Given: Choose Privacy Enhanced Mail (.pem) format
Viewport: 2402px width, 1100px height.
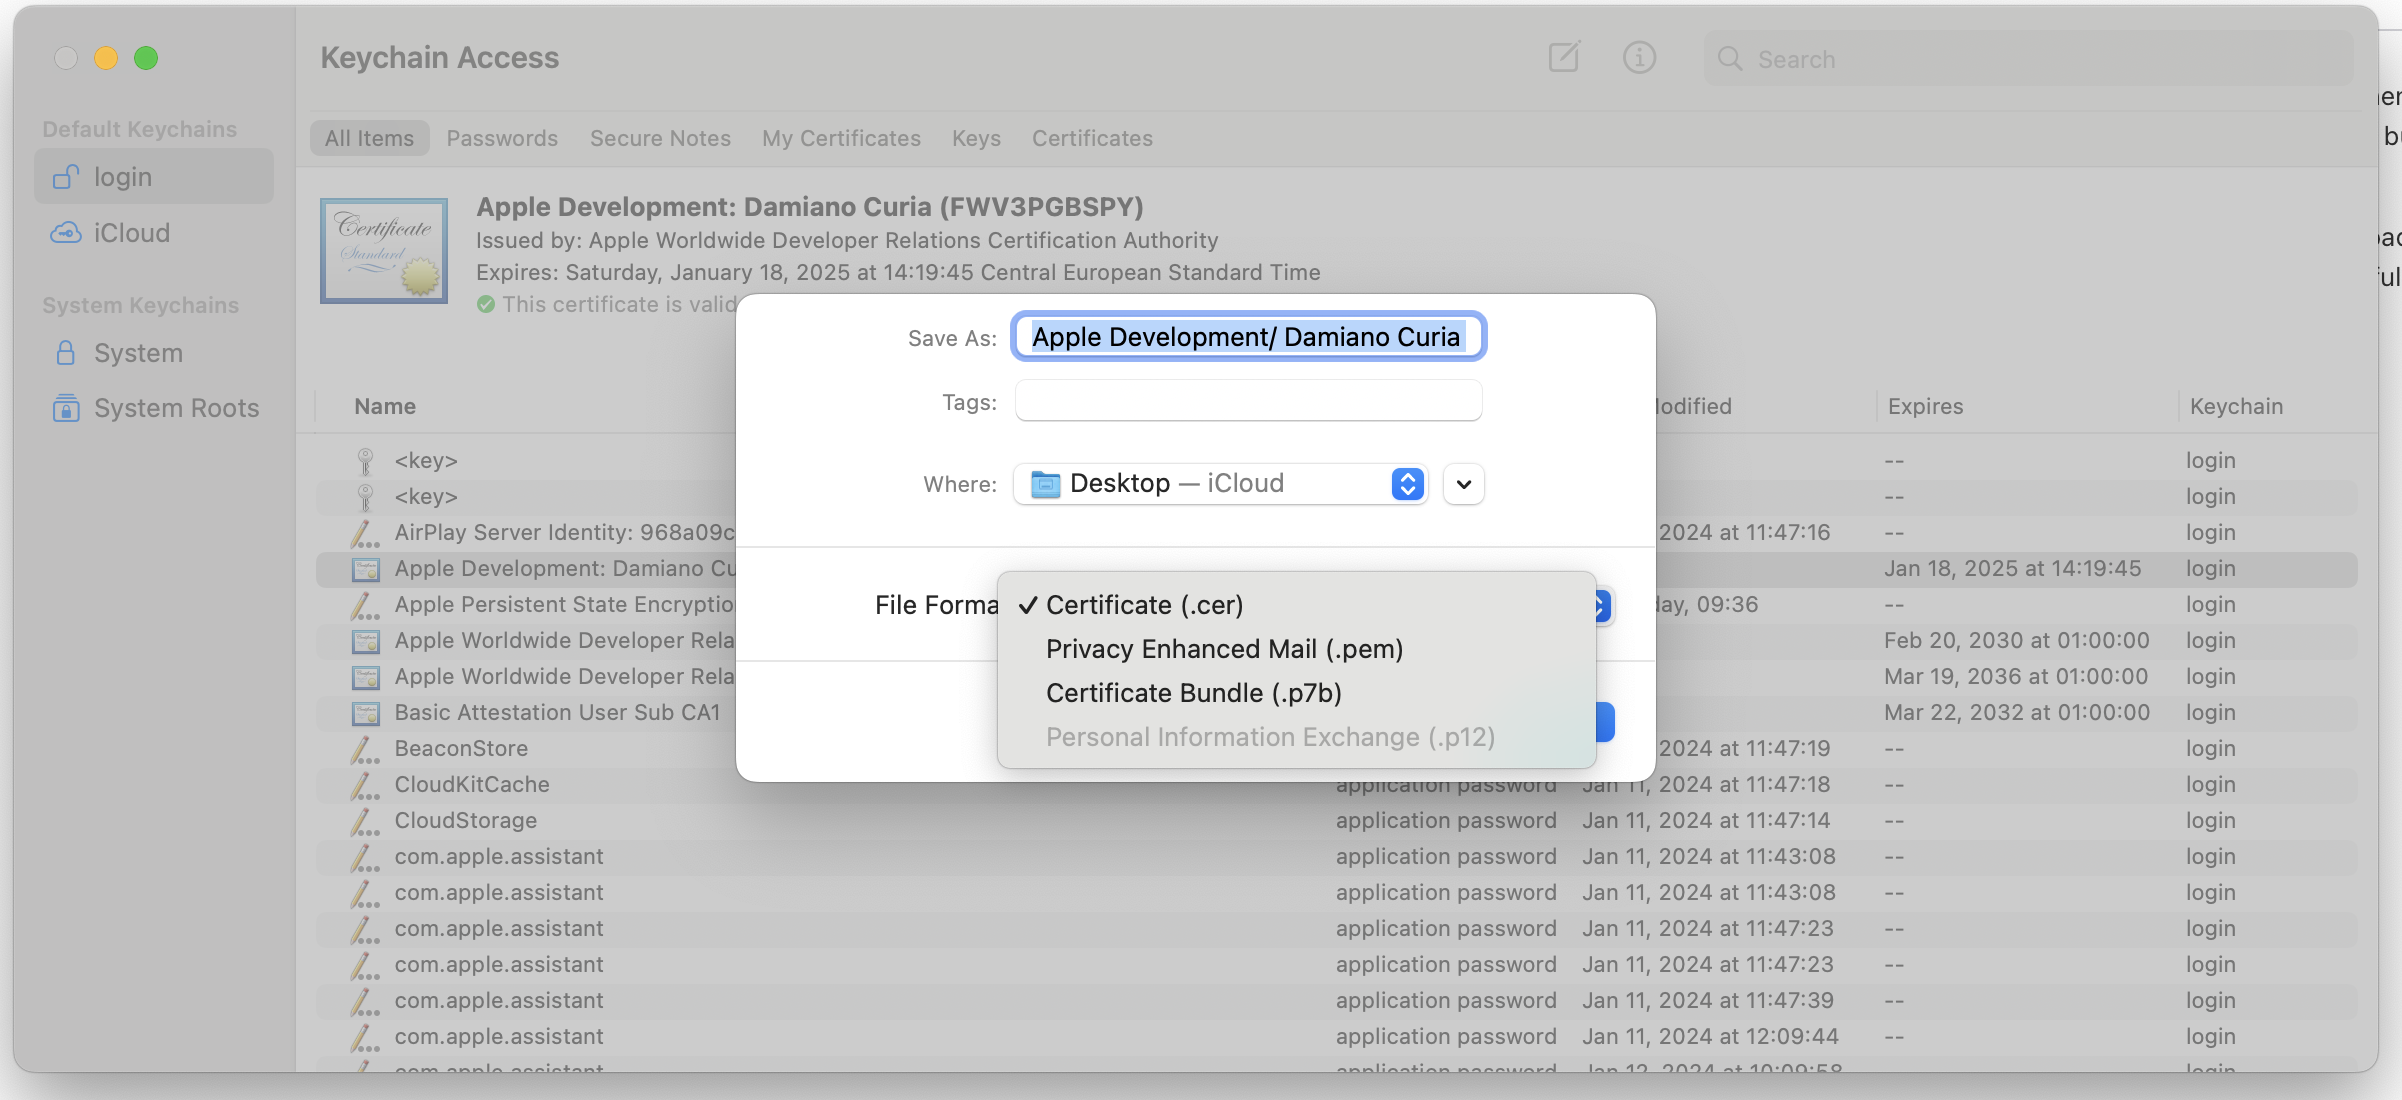Looking at the screenshot, I should [x=1224, y=649].
